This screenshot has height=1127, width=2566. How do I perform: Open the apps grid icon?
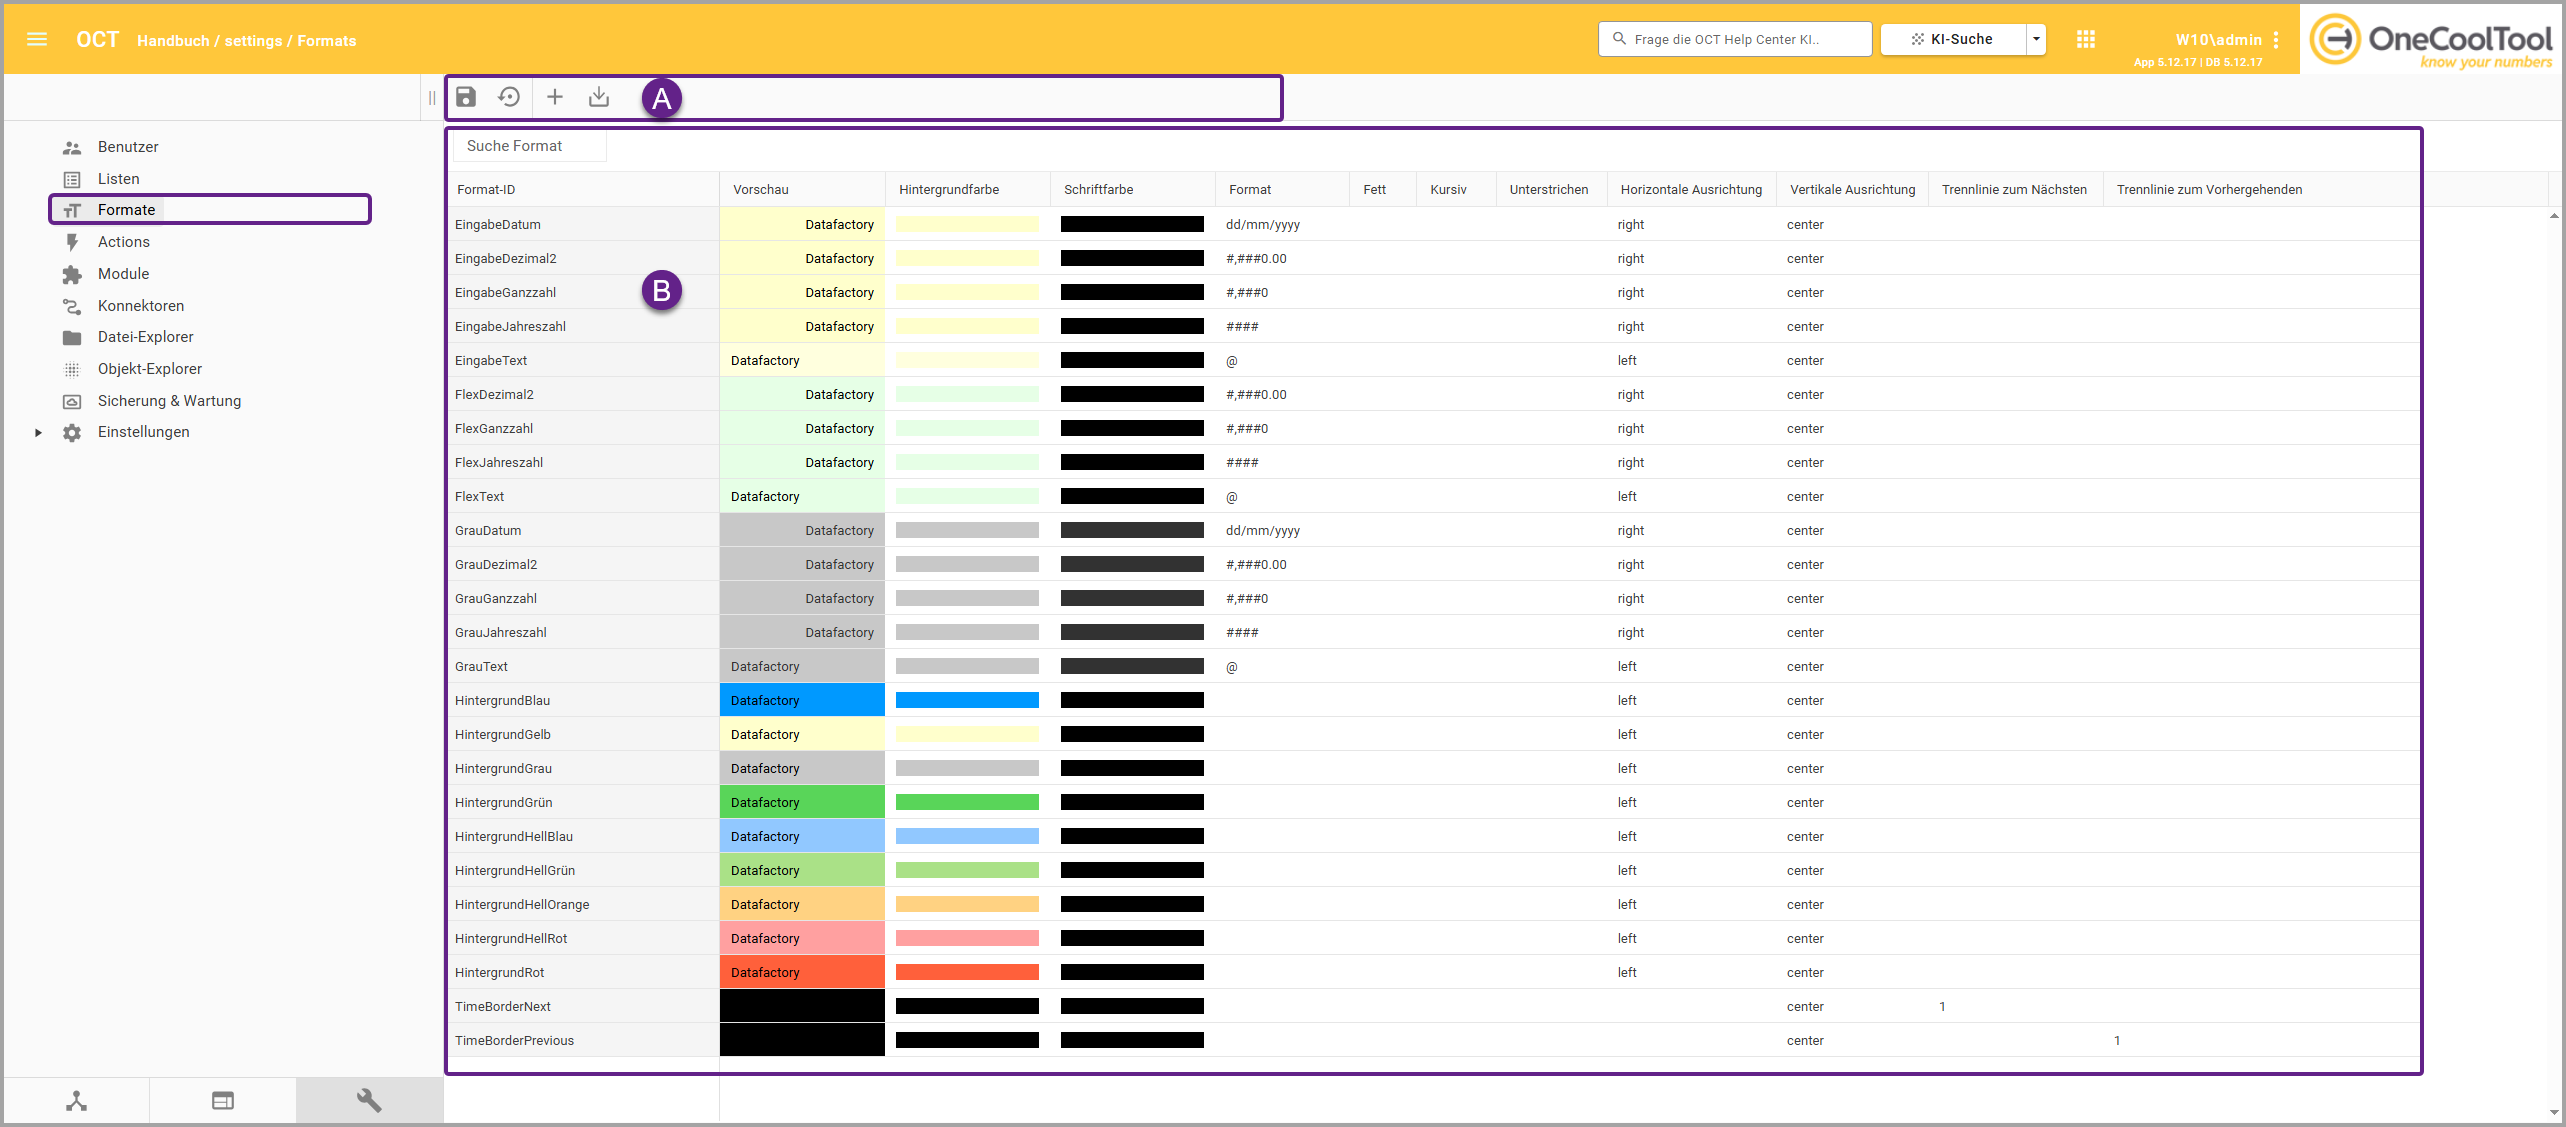pos(2085,40)
